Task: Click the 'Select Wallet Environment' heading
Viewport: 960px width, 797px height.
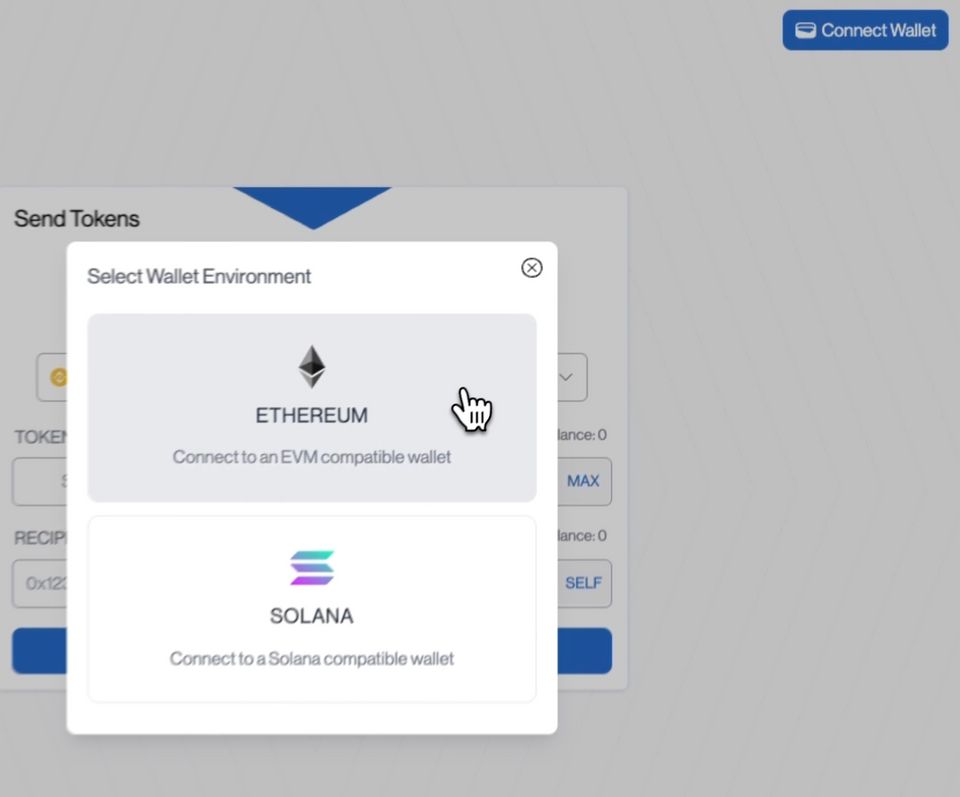Action: click(x=199, y=276)
